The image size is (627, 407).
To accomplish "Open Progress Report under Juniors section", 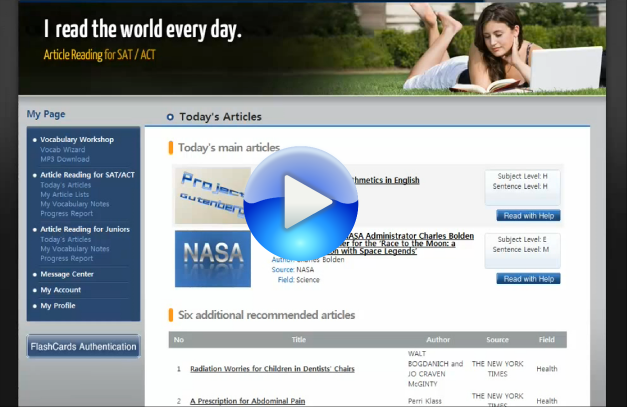I will pos(66,258).
